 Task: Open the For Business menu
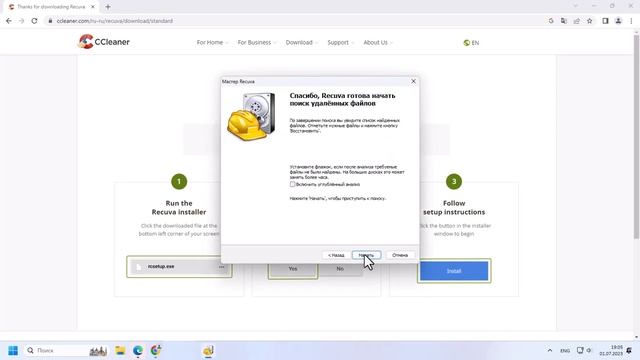point(257,42)
